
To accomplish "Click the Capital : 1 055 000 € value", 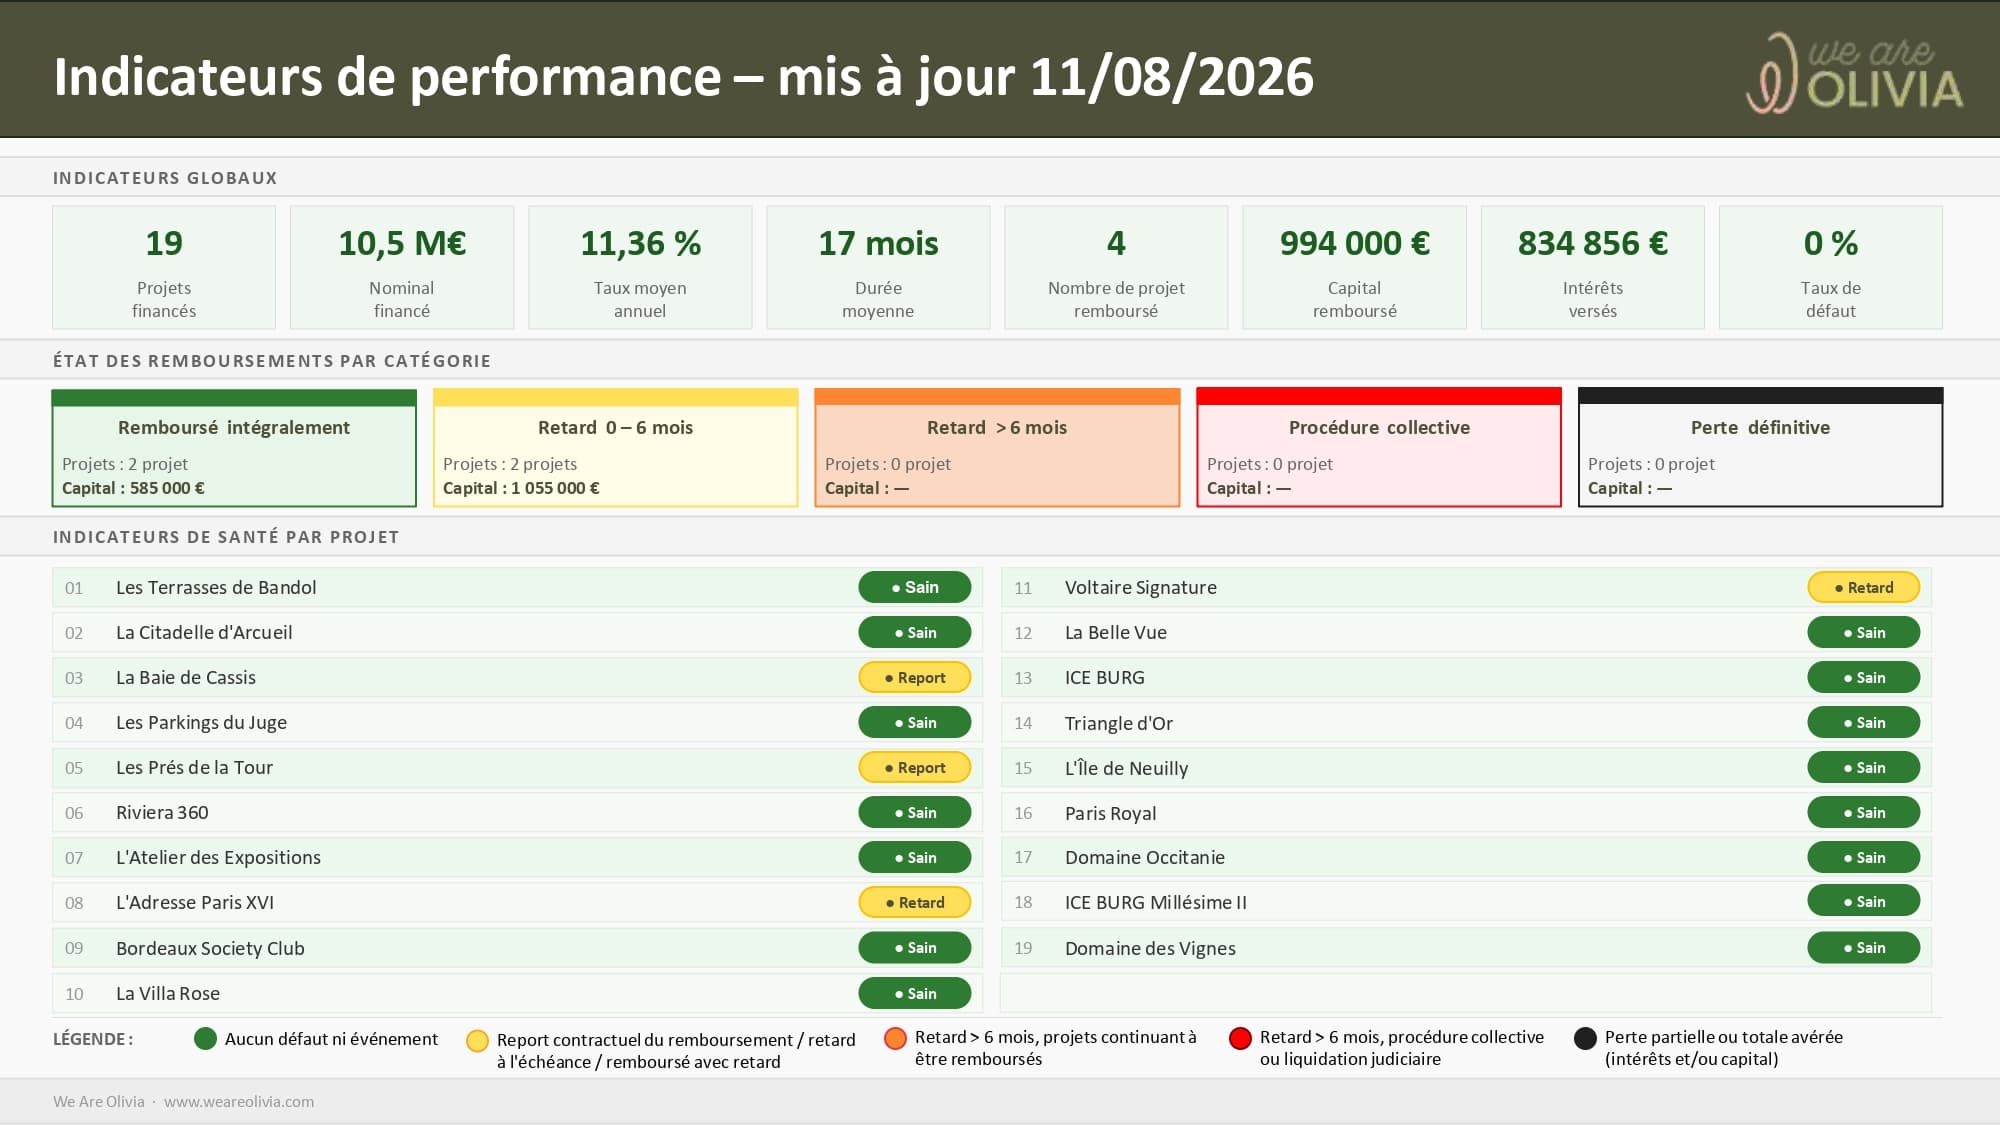I will [x=521, y=488].
